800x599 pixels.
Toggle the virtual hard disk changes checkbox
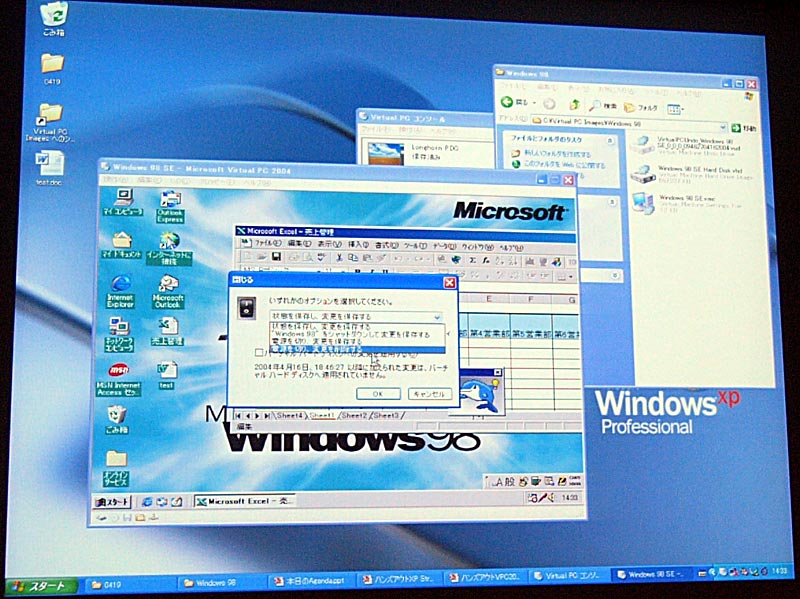[259, 353]
